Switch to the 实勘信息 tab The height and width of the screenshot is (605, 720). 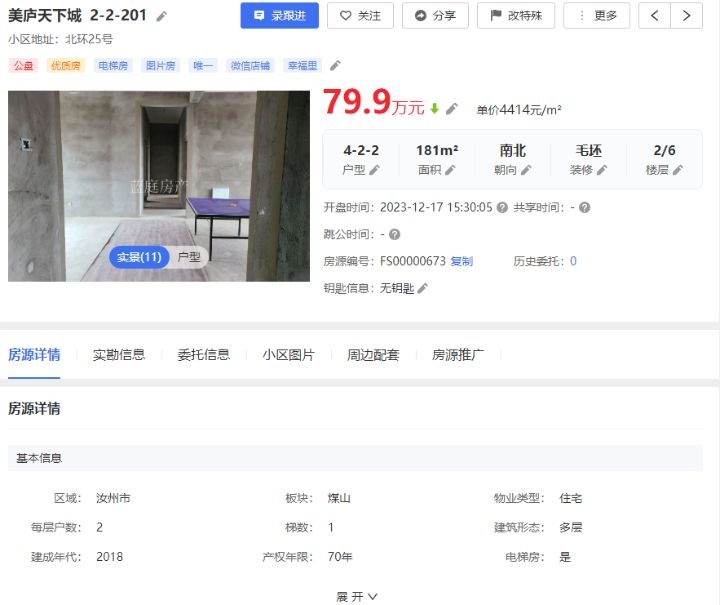pos(119,354)
